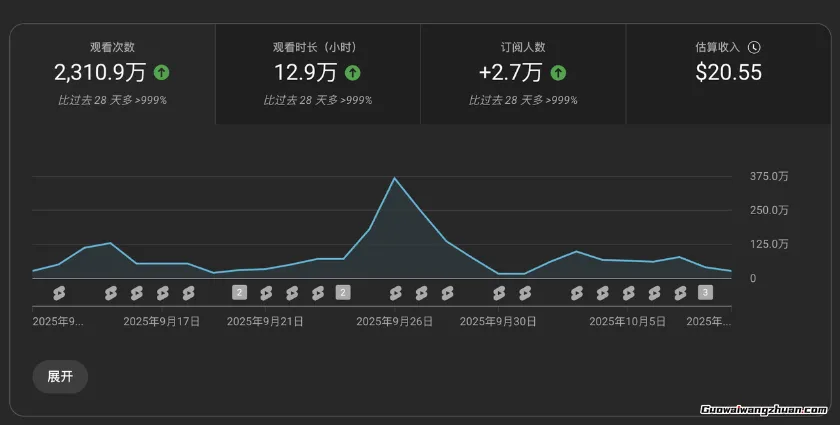The width and height of the screenshot is (840, 425).
Task: Click the clock icon beside 估算收入
Action: pos(754,47)
